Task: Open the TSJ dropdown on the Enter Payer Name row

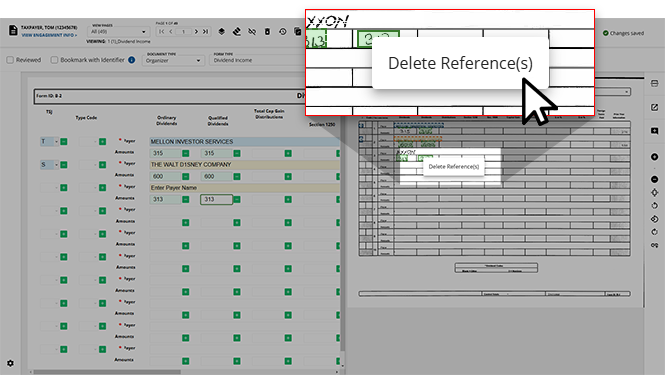Action: 49,188
